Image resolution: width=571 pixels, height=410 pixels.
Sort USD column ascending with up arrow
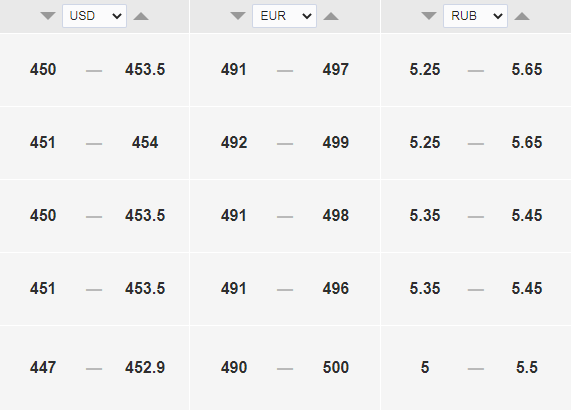[141, 16]
